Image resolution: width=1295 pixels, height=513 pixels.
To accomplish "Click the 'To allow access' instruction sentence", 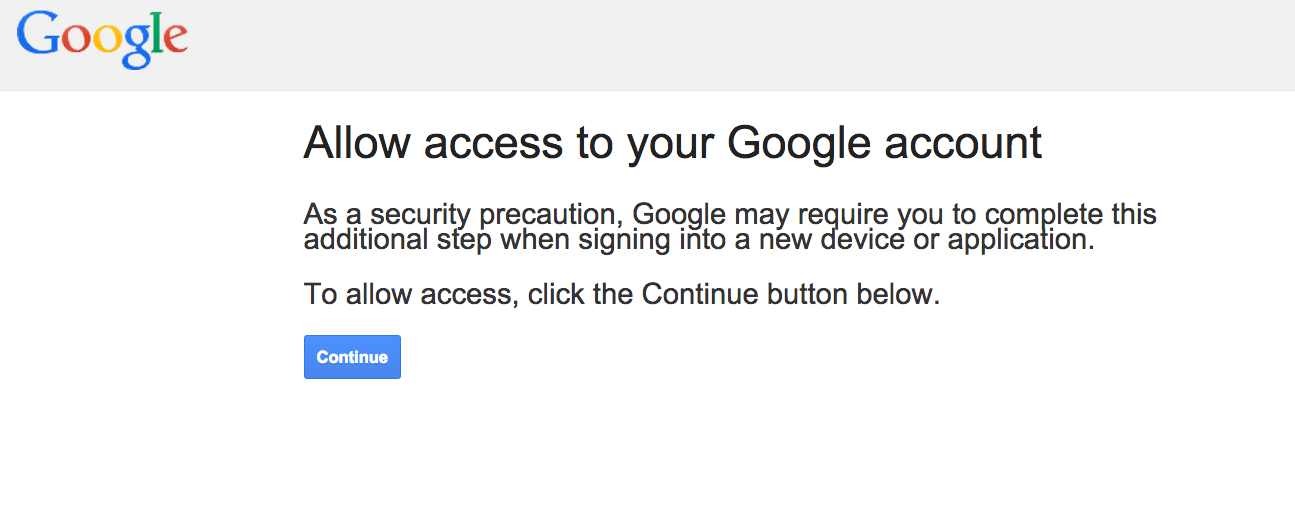I will coord(621,295).
